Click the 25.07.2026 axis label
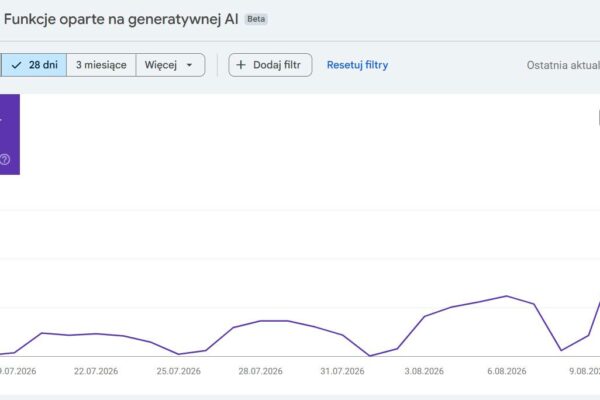This screenshot has height=400, width=600. click(178, 371)
